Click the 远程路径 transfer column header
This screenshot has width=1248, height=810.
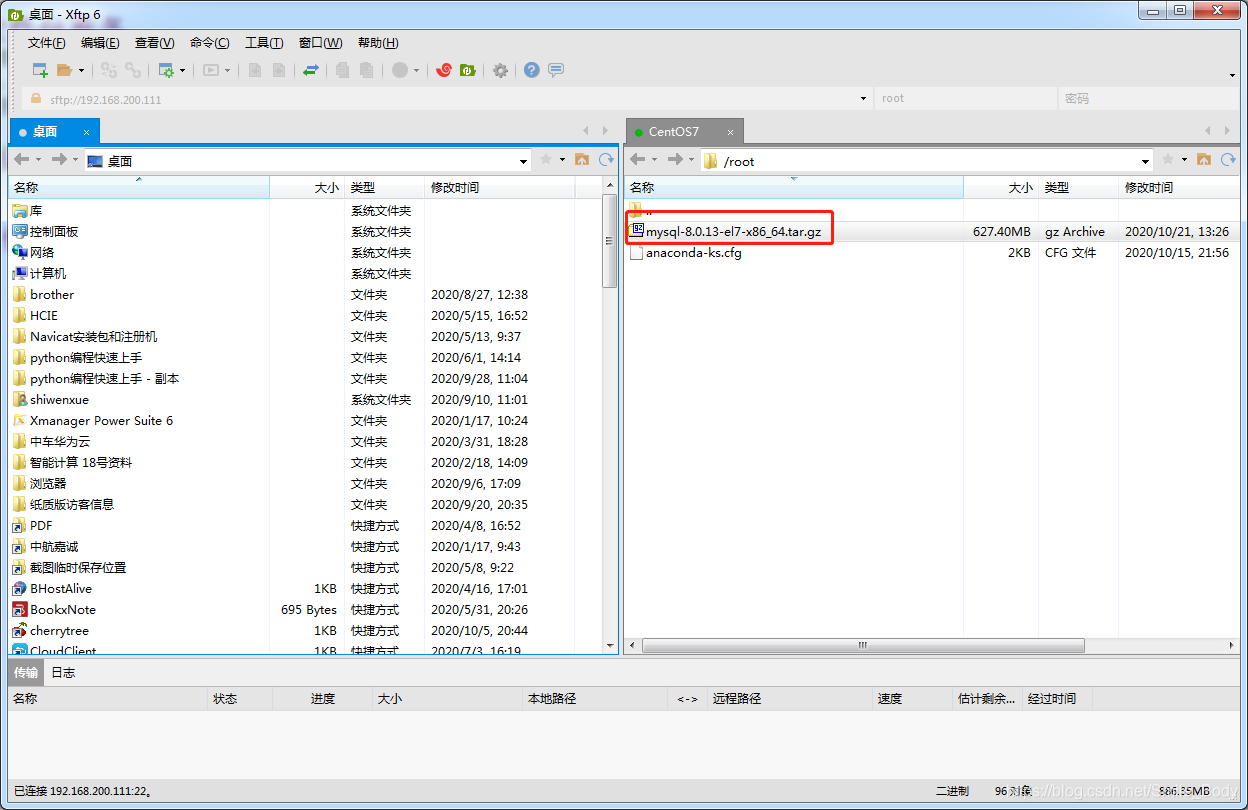point(789,698)
